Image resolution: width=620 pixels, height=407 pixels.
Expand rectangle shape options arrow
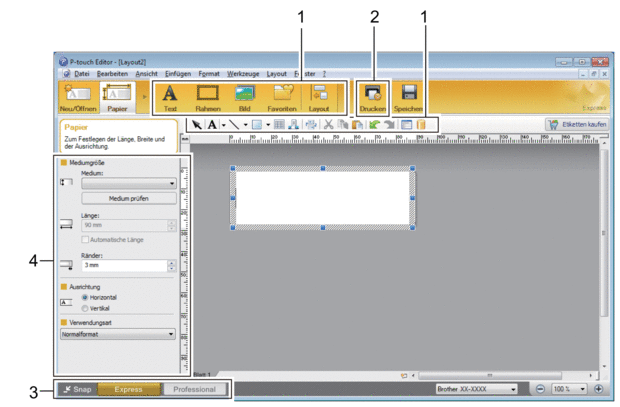(x=268, y=125)
